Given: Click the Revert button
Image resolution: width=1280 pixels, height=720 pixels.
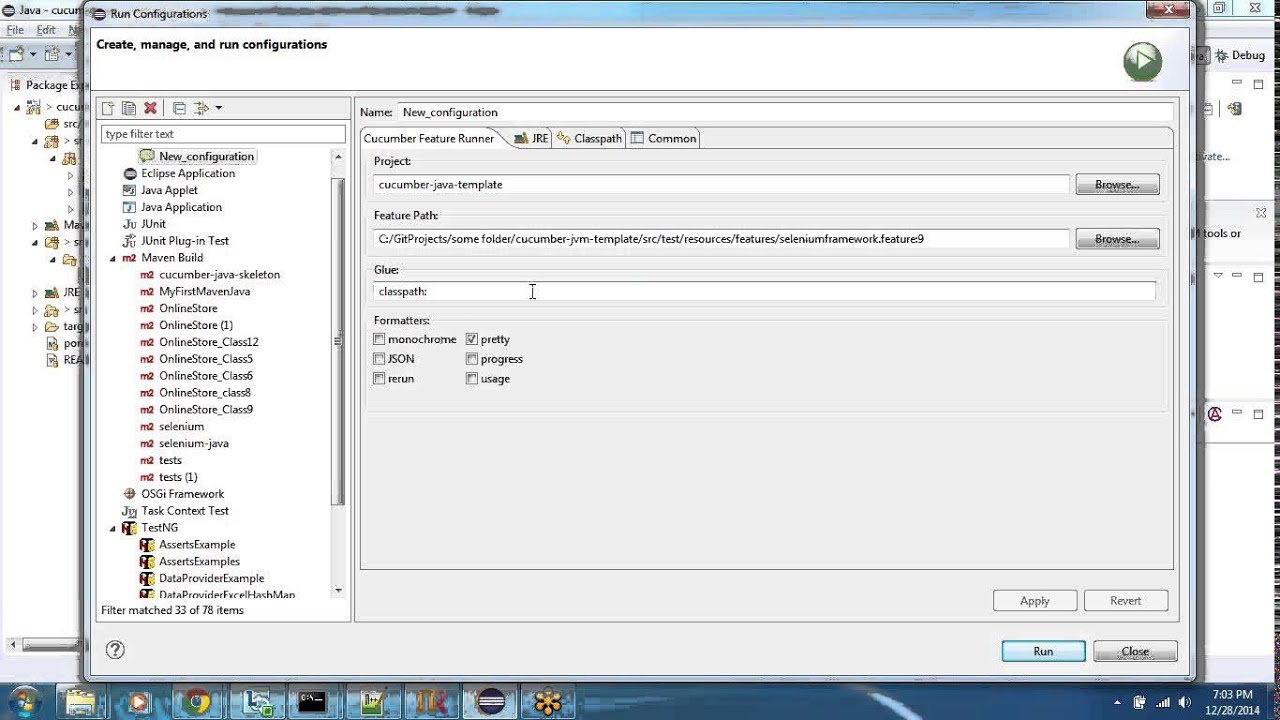Looking at the screenshot, I should 1126,601.
